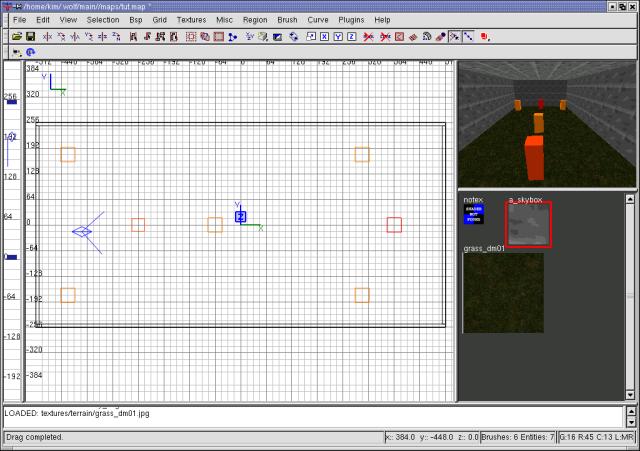
Task: Select the red entity square in the grid
Action: pyautogui.click(x=394, y=225)
